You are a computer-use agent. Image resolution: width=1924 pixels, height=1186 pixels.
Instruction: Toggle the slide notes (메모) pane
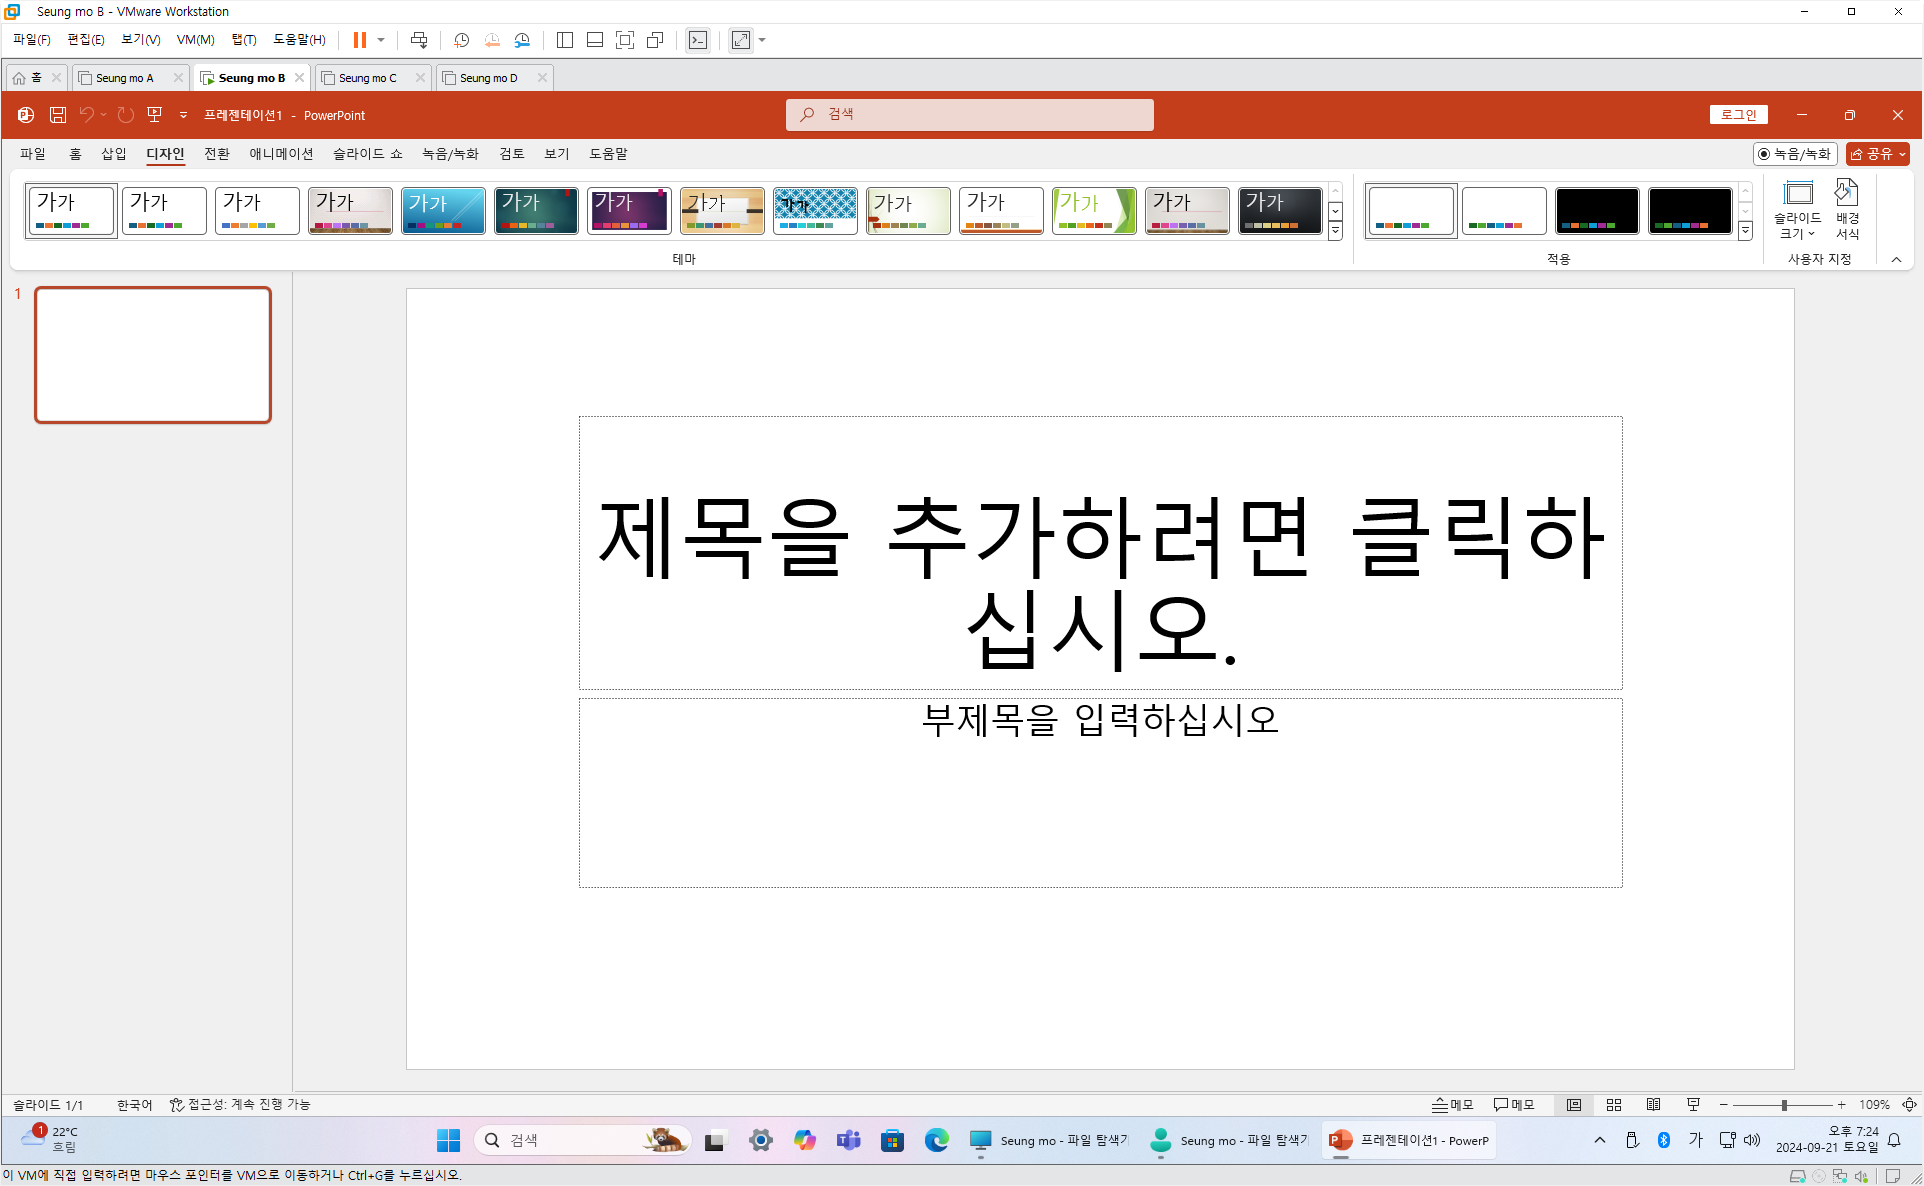click(1452, 1105)
